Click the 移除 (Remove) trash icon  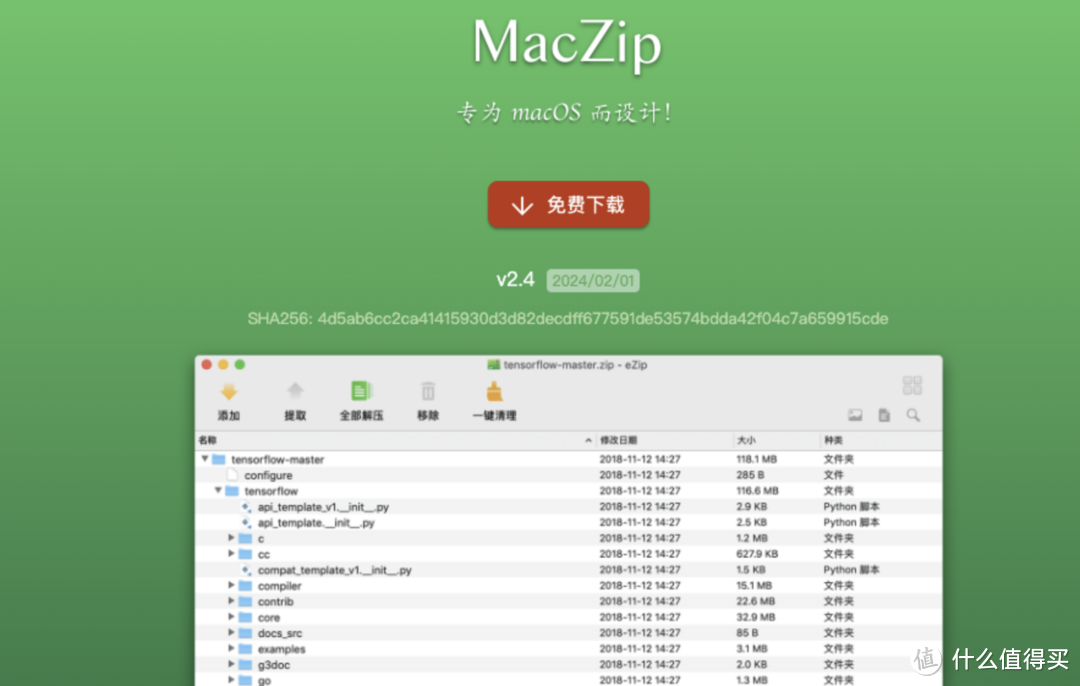428,391
